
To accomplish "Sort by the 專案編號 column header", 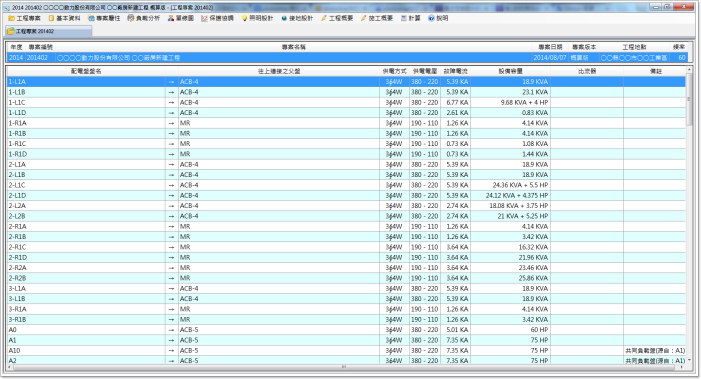I will point(41,47).
